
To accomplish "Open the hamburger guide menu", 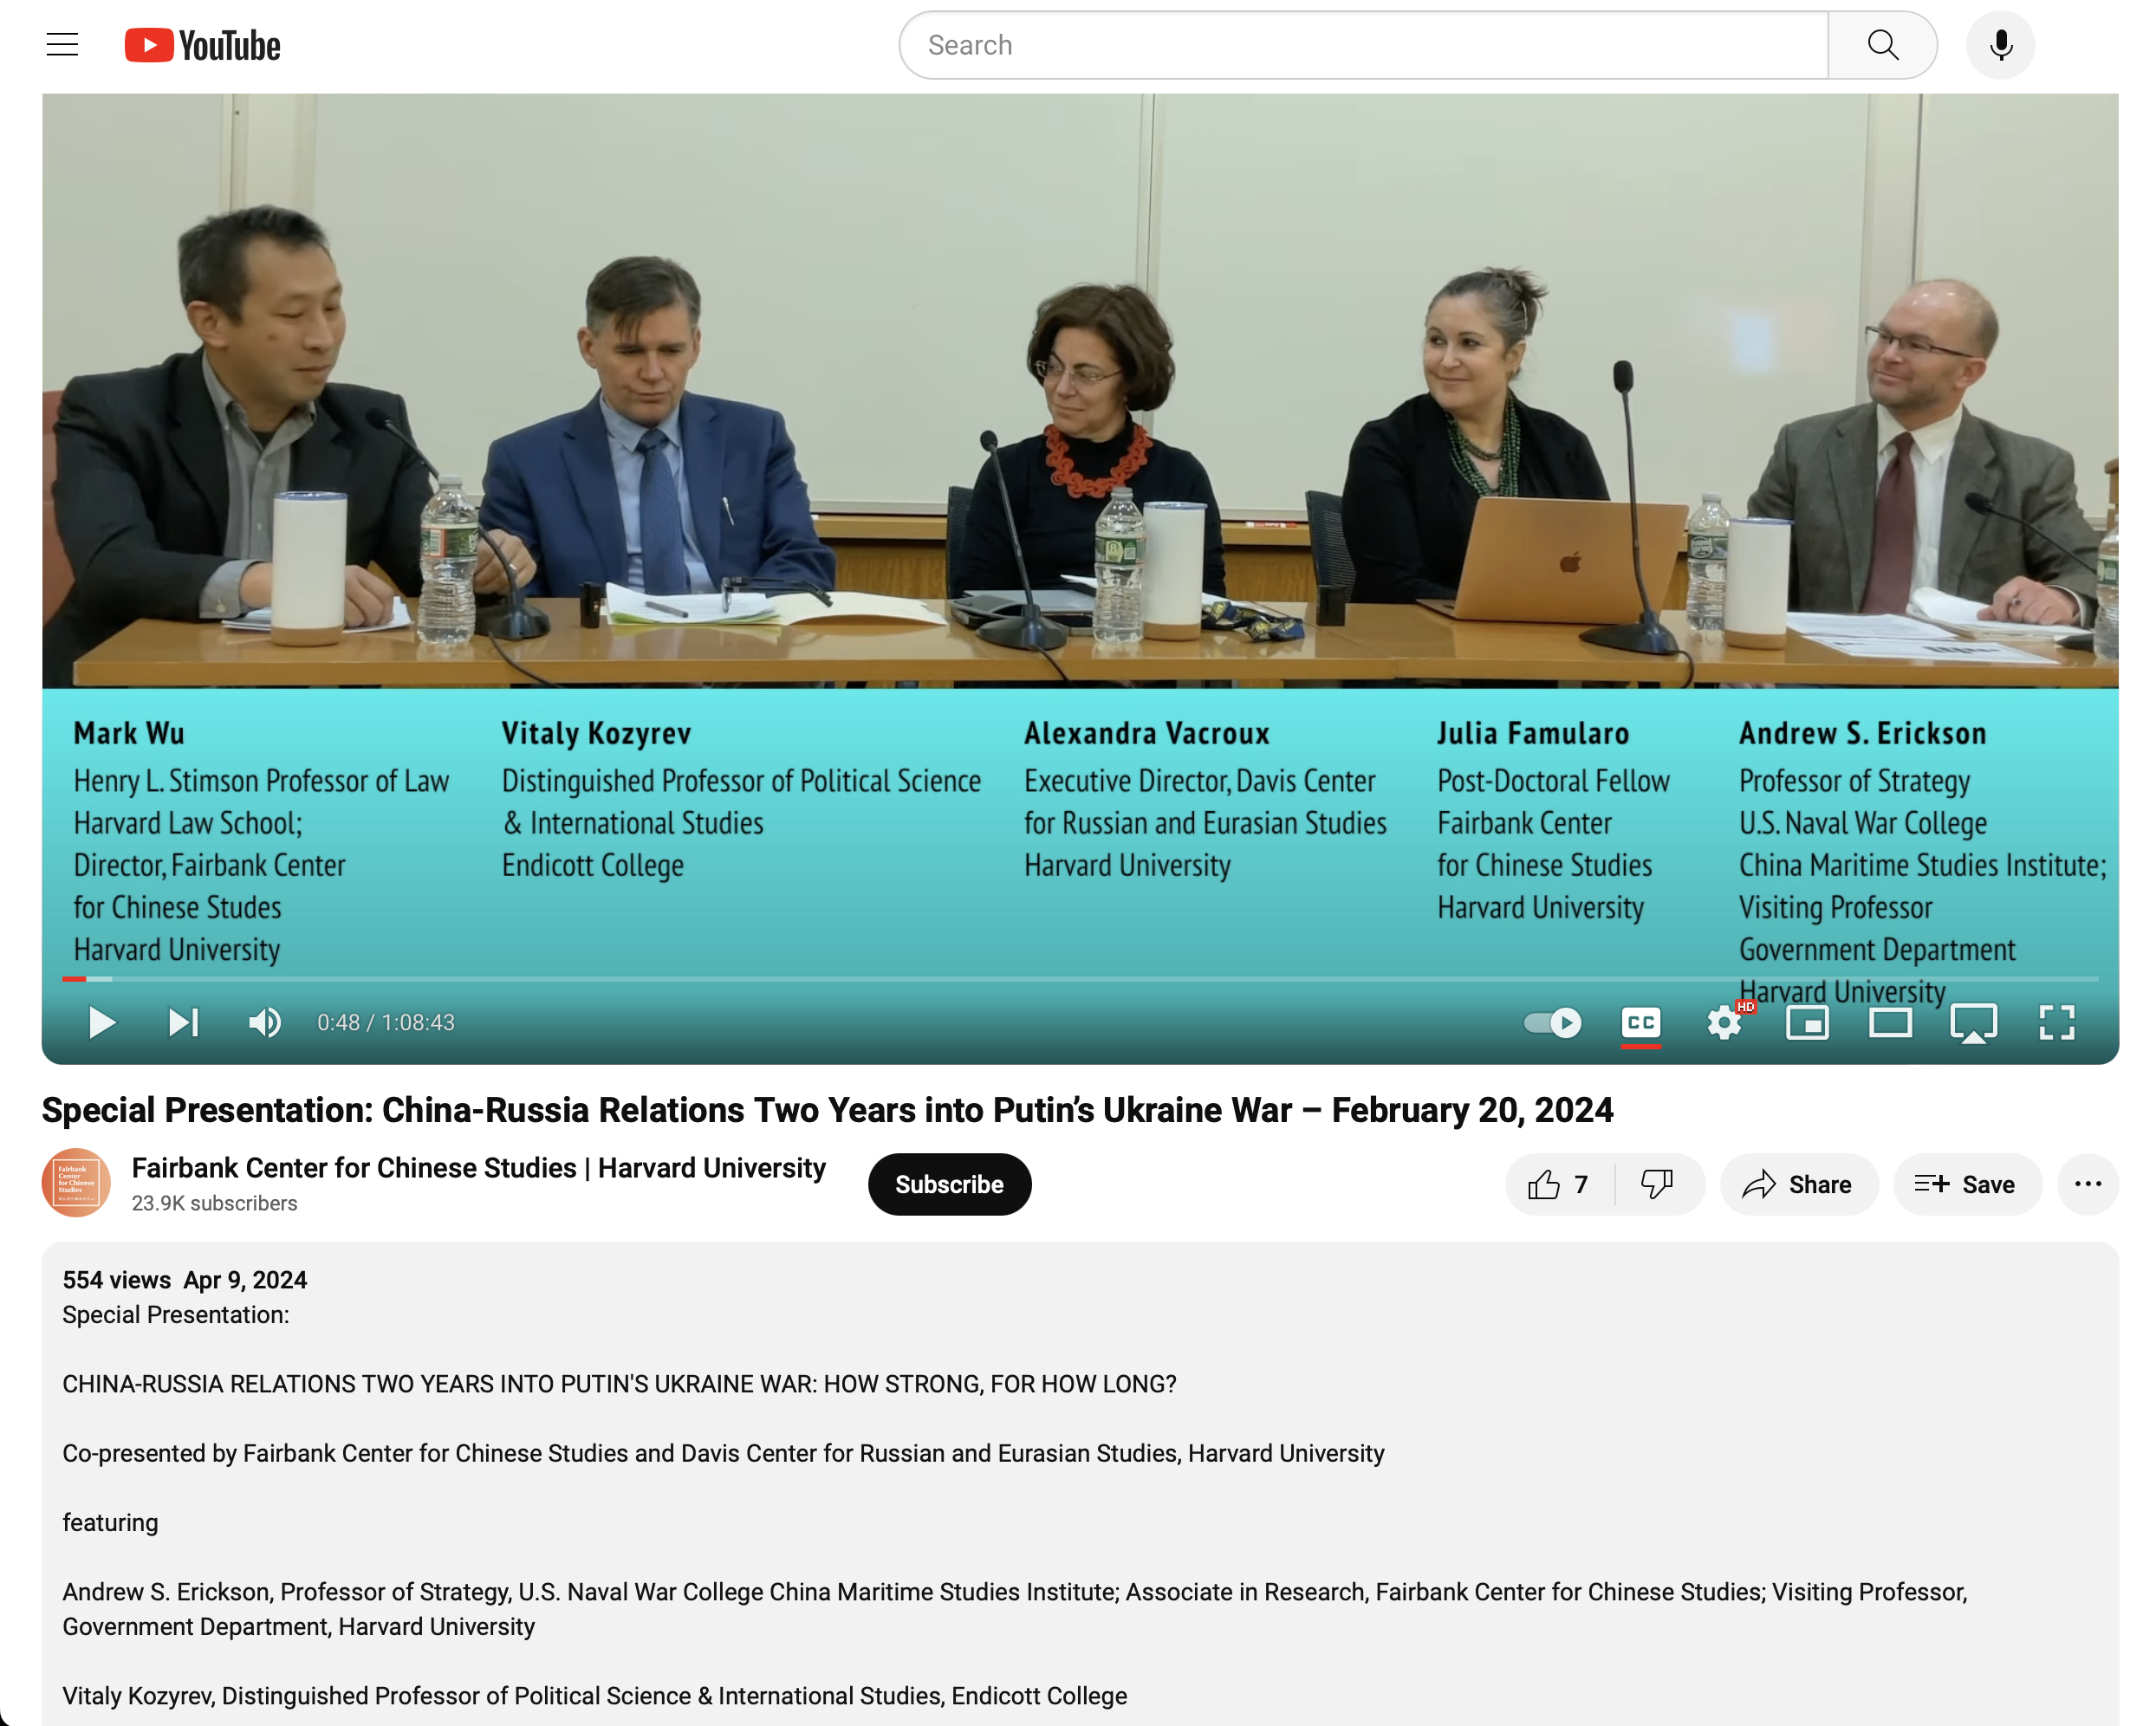I will [x=62, y=45].
